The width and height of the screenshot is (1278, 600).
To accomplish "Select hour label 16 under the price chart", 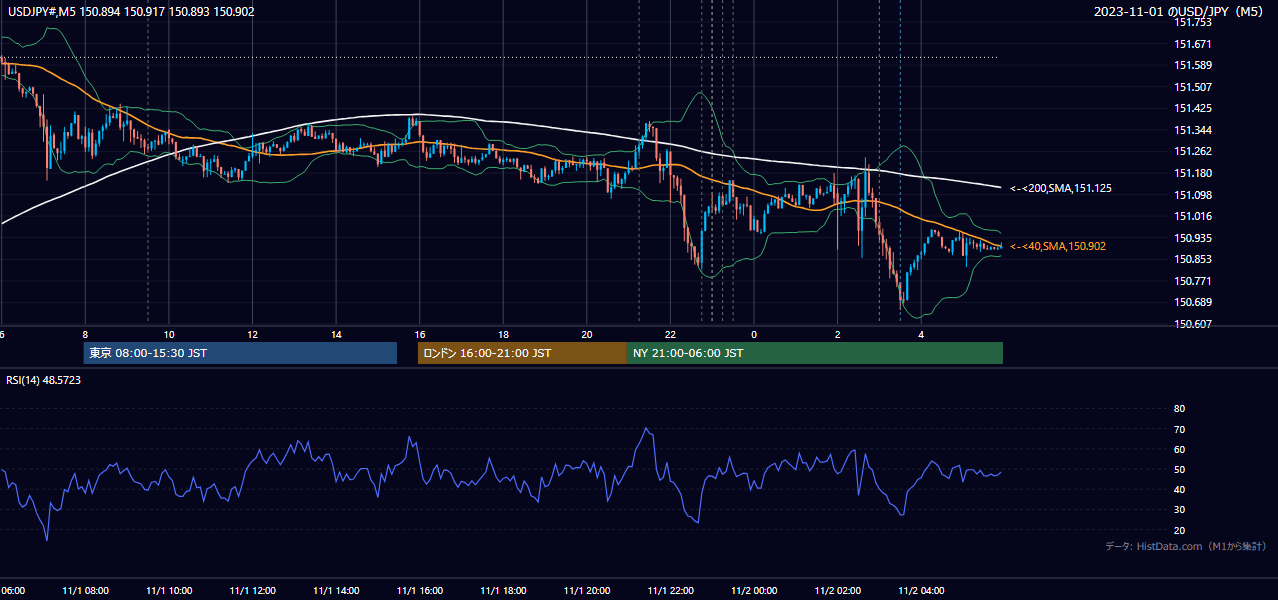I will pyautogui.click(x=419, y=334).
